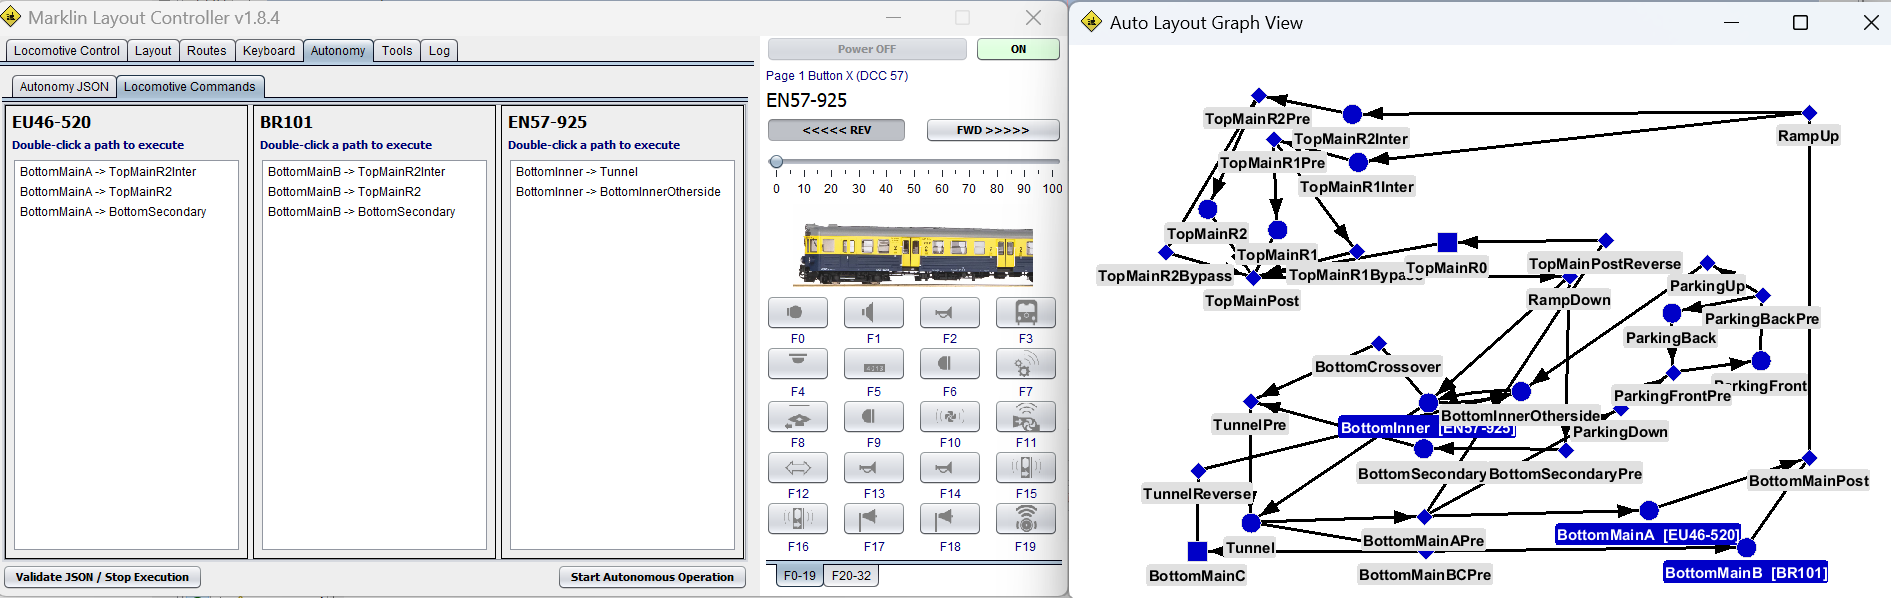Click the TopMainR0 label in graph view
The image size is (1891, 598).
coord(1446,268)
